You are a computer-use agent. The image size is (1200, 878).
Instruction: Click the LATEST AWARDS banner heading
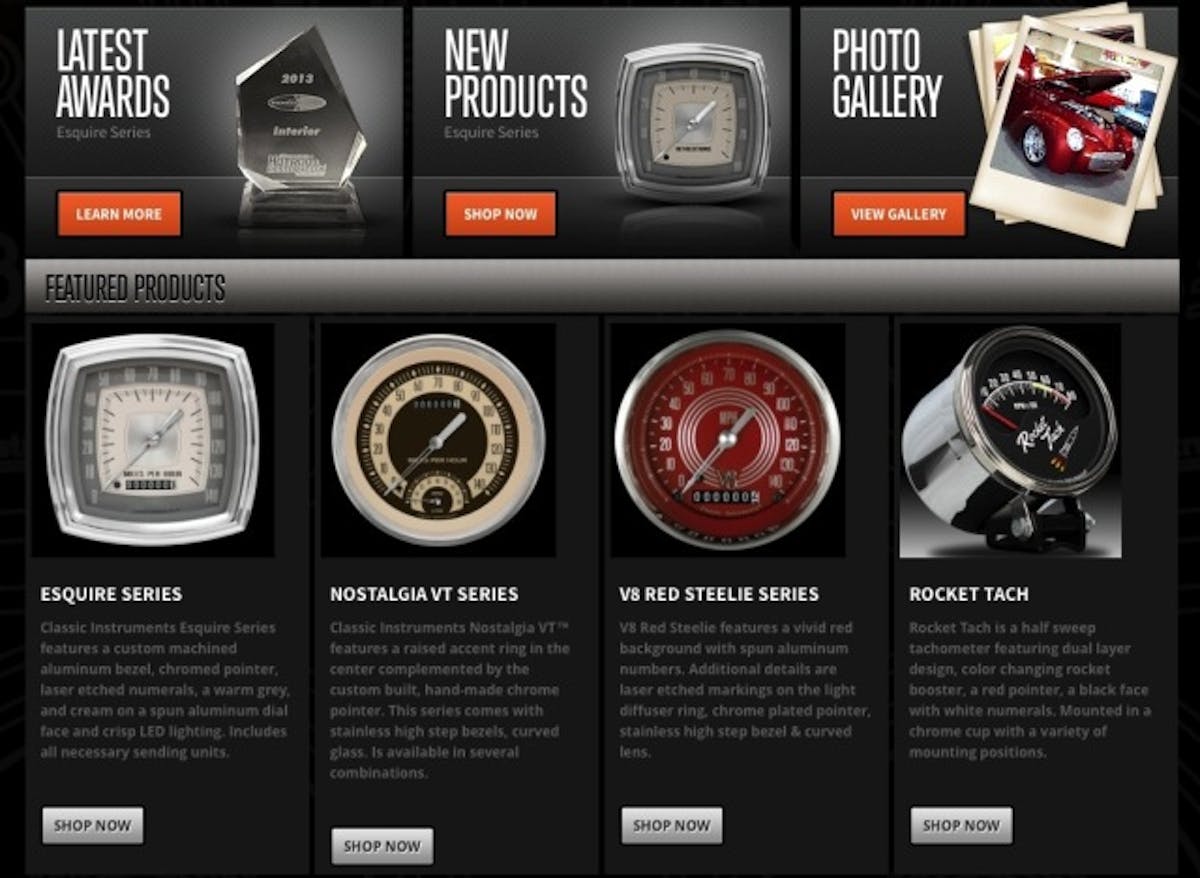click(112, 72)
